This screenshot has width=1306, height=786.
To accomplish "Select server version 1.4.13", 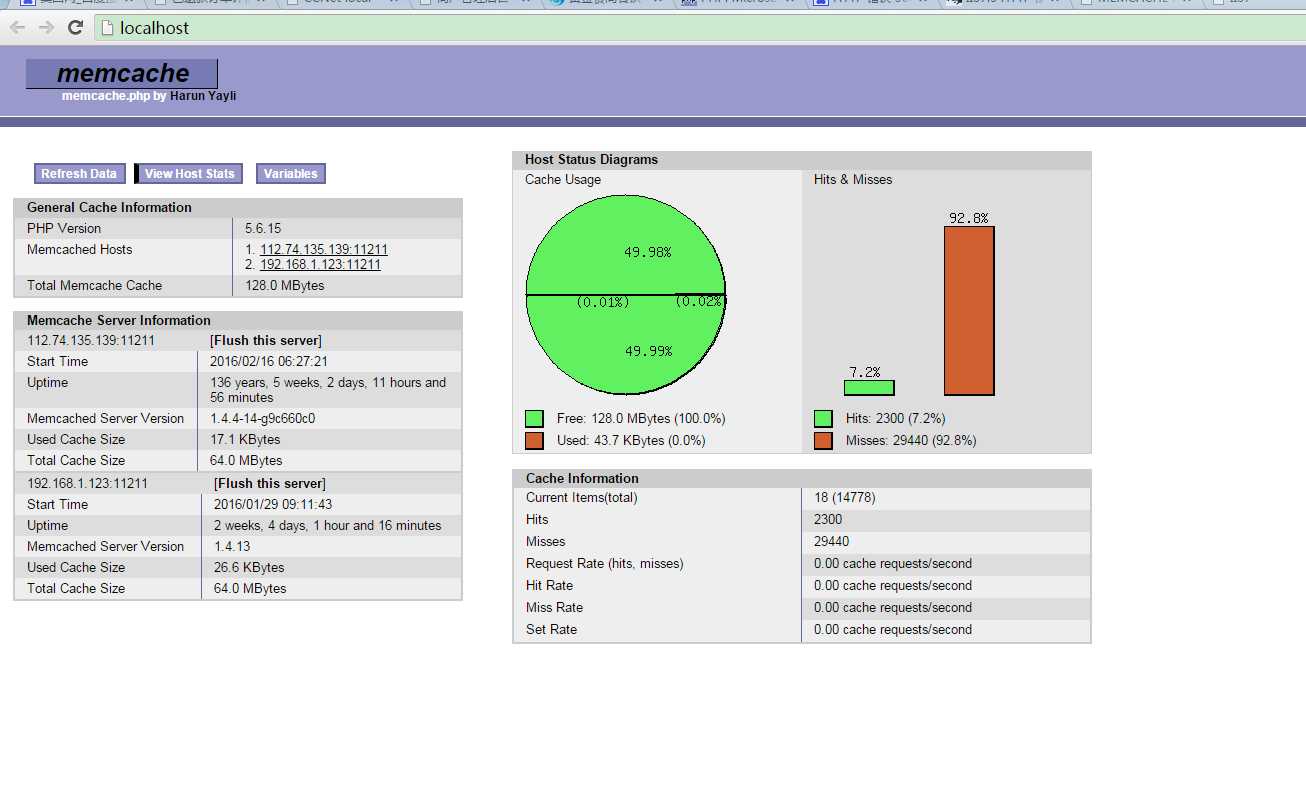I will point(232,546).
